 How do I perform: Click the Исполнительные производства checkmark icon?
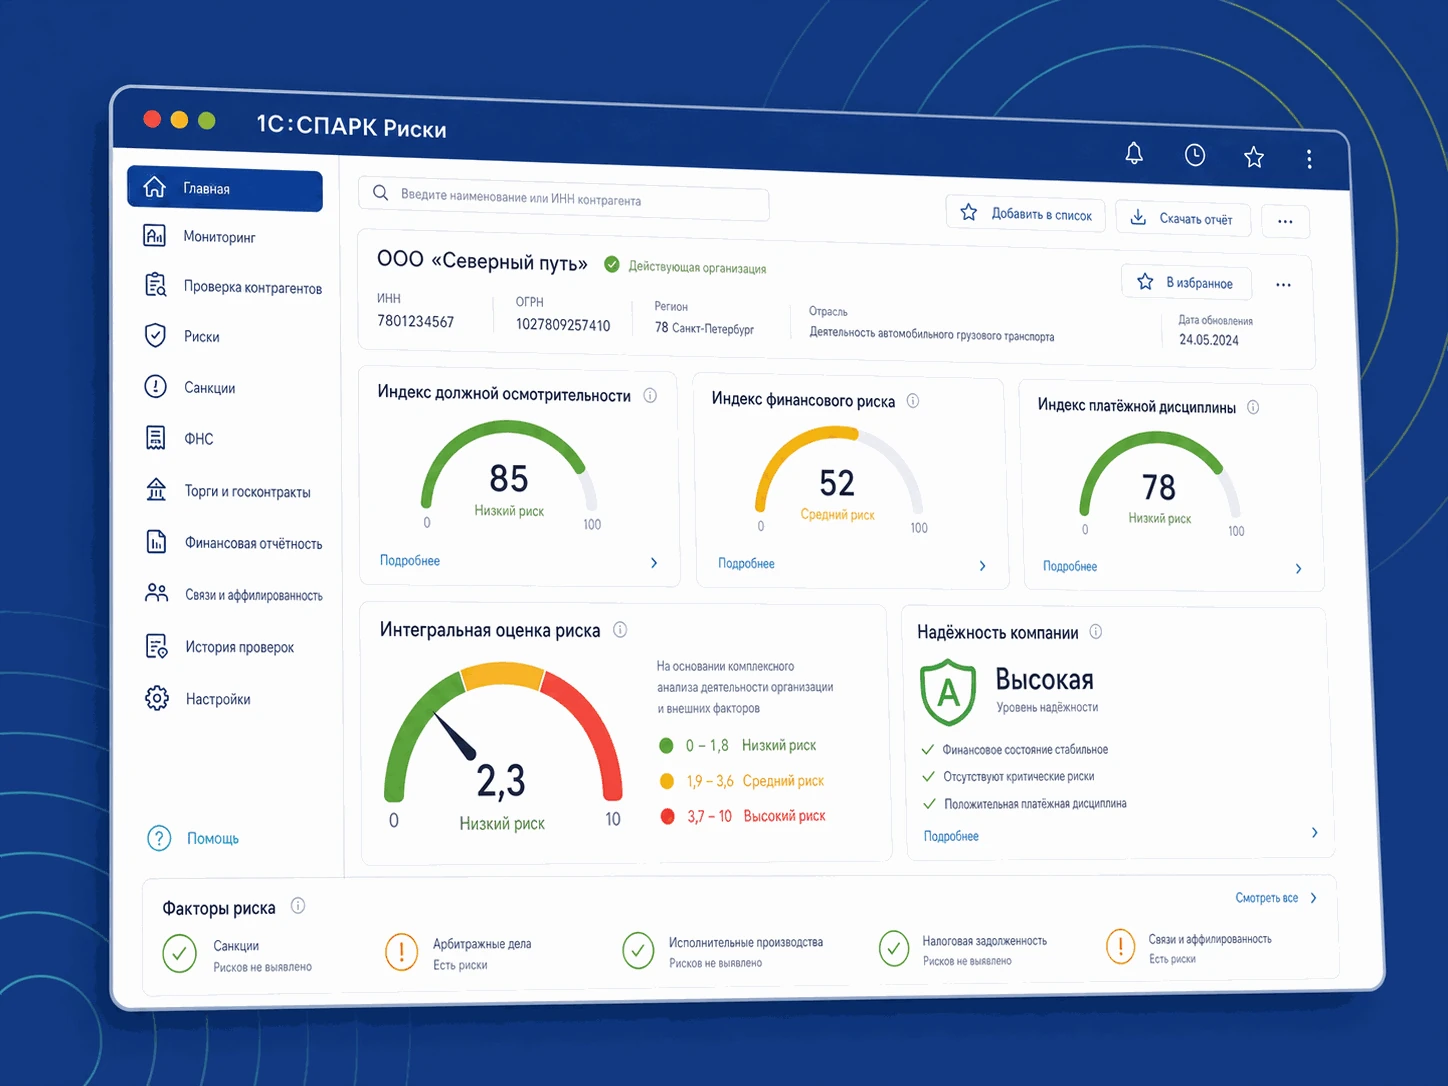click(x=638, y=950)
